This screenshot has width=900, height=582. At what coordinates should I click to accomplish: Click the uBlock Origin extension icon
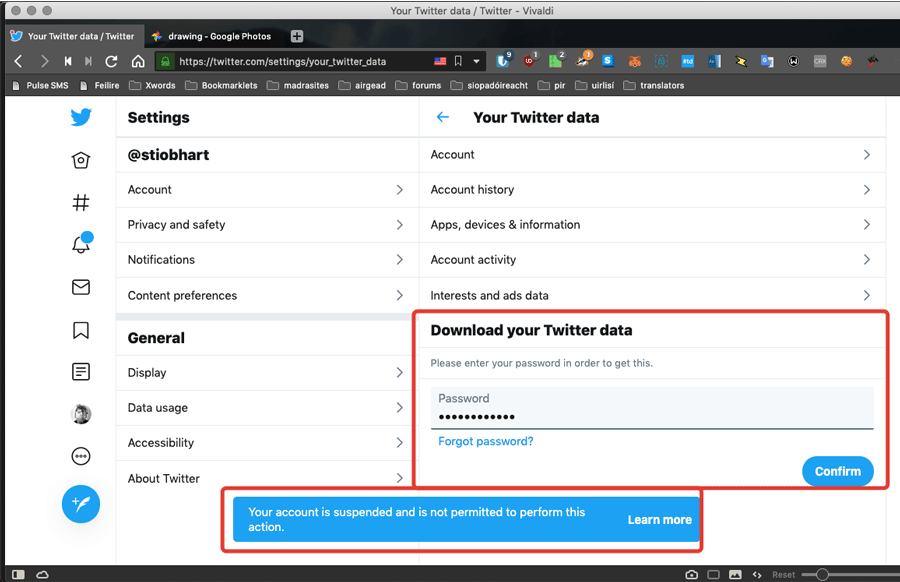(529, 60)
